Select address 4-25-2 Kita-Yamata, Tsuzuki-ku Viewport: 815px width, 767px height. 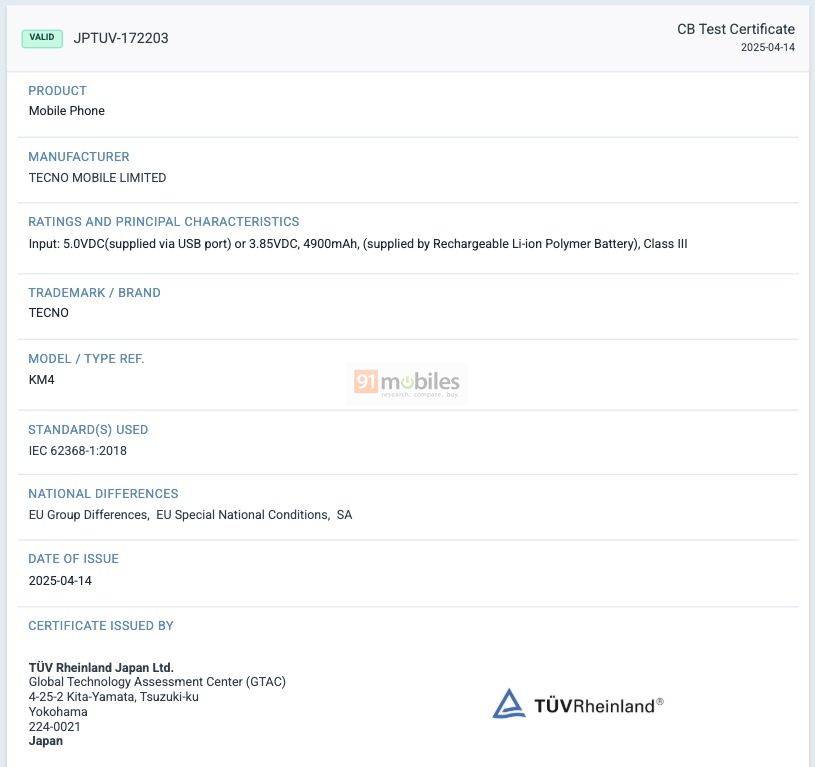113,697
